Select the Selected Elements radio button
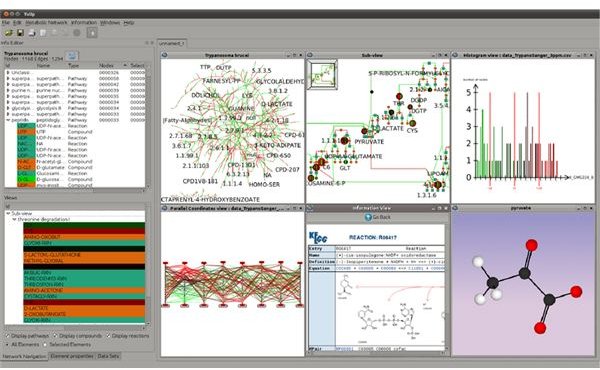600x370 pixels. coord(45,344)
